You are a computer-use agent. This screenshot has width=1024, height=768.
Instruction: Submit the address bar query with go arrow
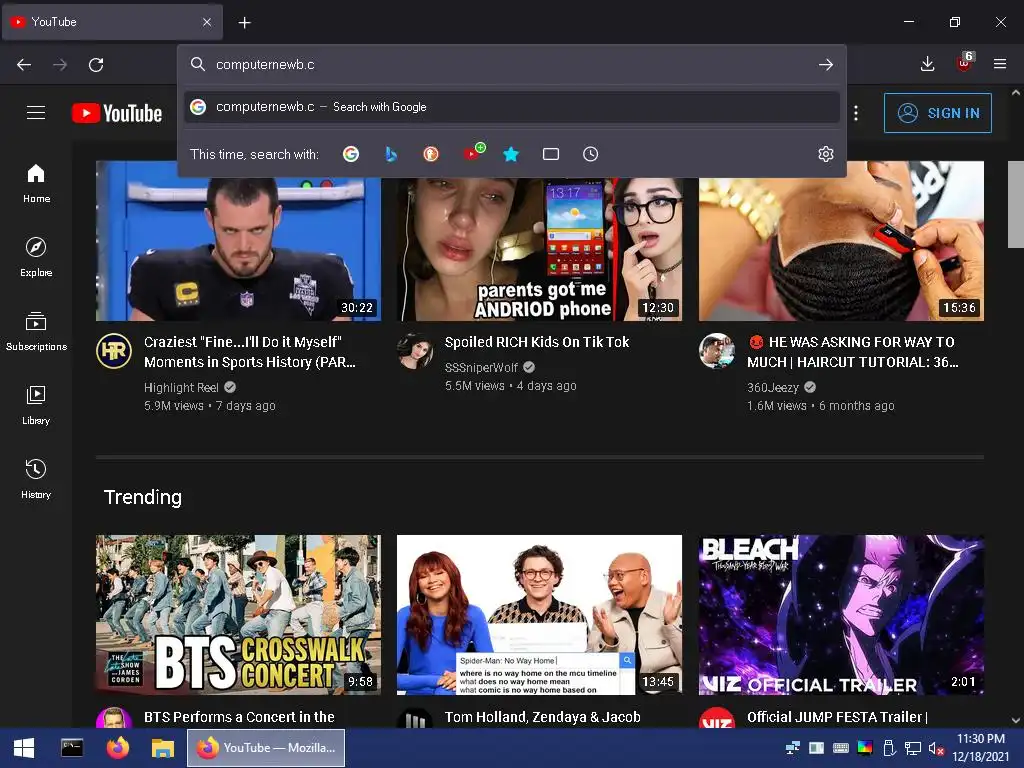(825, 65)
